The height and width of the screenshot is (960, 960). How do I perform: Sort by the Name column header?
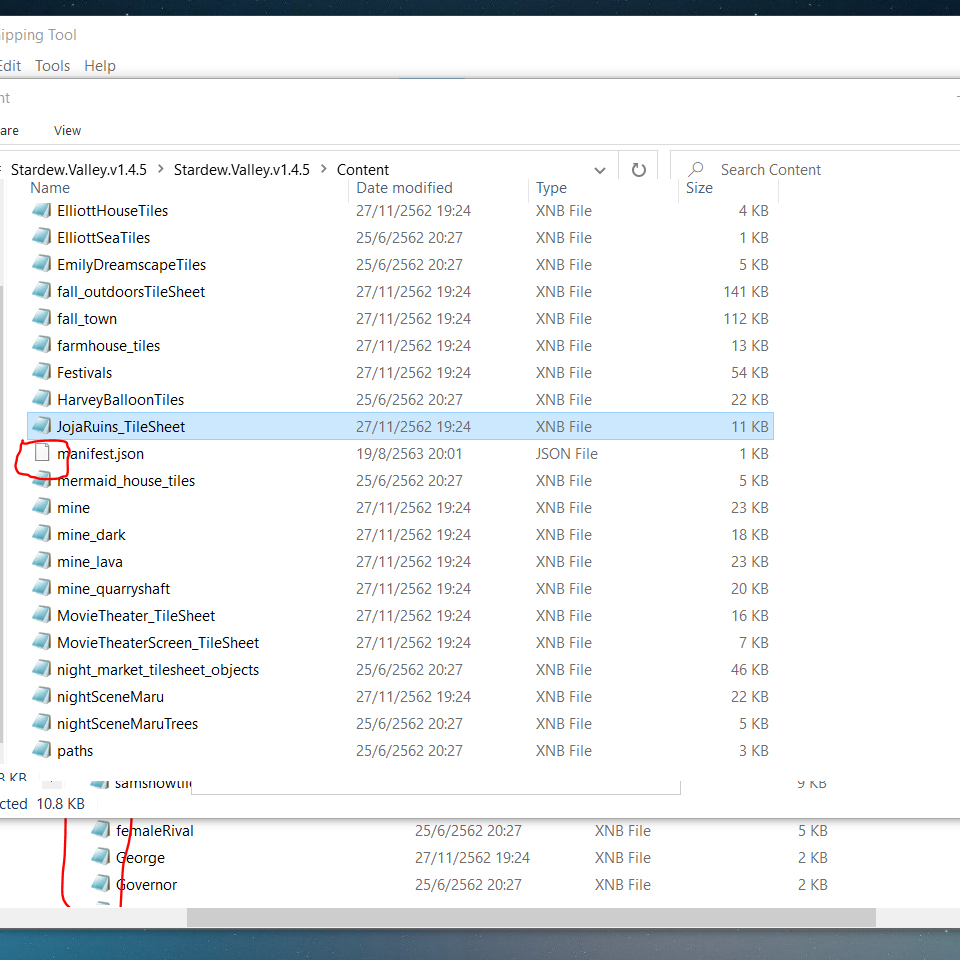tap(50, 188)
